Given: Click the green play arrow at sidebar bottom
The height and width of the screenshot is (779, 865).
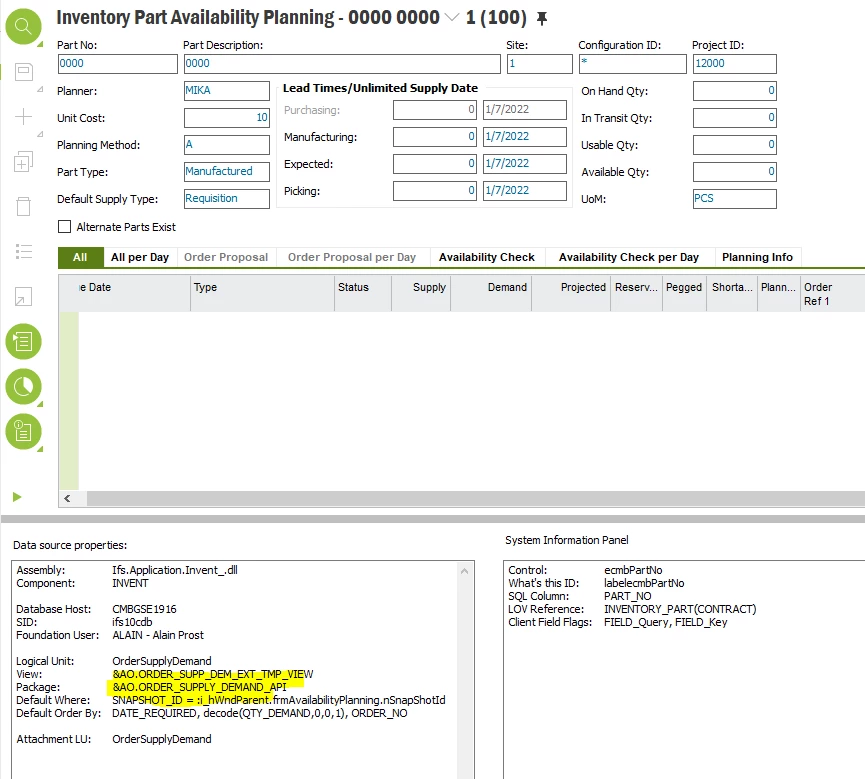Looking at the screenshot, I should (x=17, y=497).
